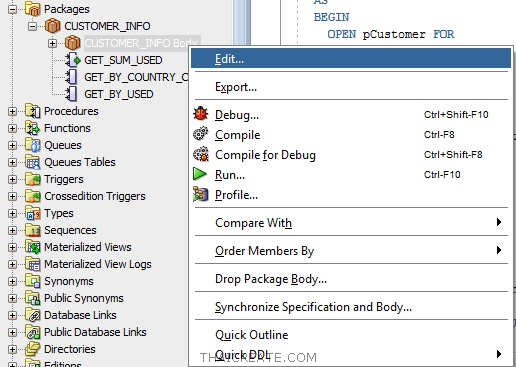
Task: Expand the Materialized Views tree node
Action: [12, 247]
